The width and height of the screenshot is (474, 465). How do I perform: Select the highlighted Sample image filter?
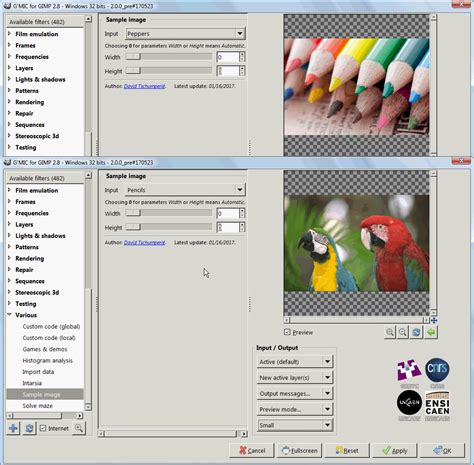45,394
